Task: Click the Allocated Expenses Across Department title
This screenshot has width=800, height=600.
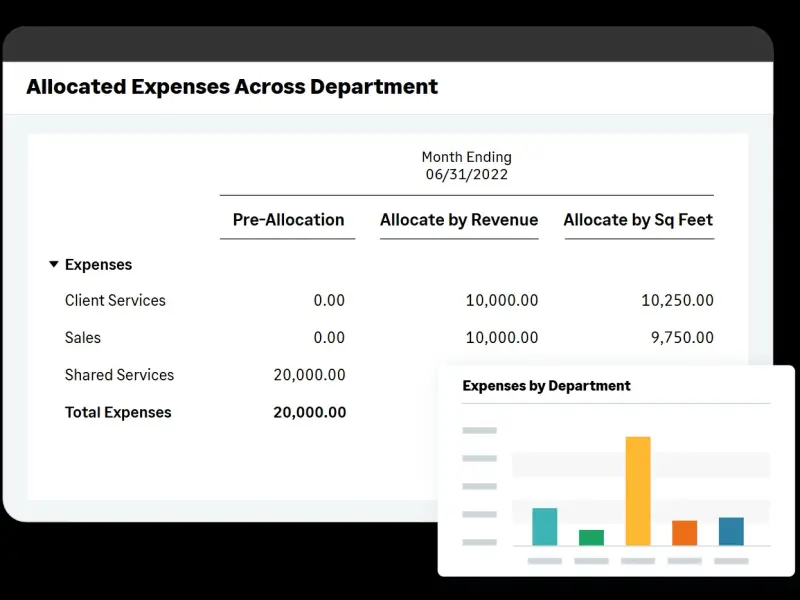Action: tap(232, 87)
